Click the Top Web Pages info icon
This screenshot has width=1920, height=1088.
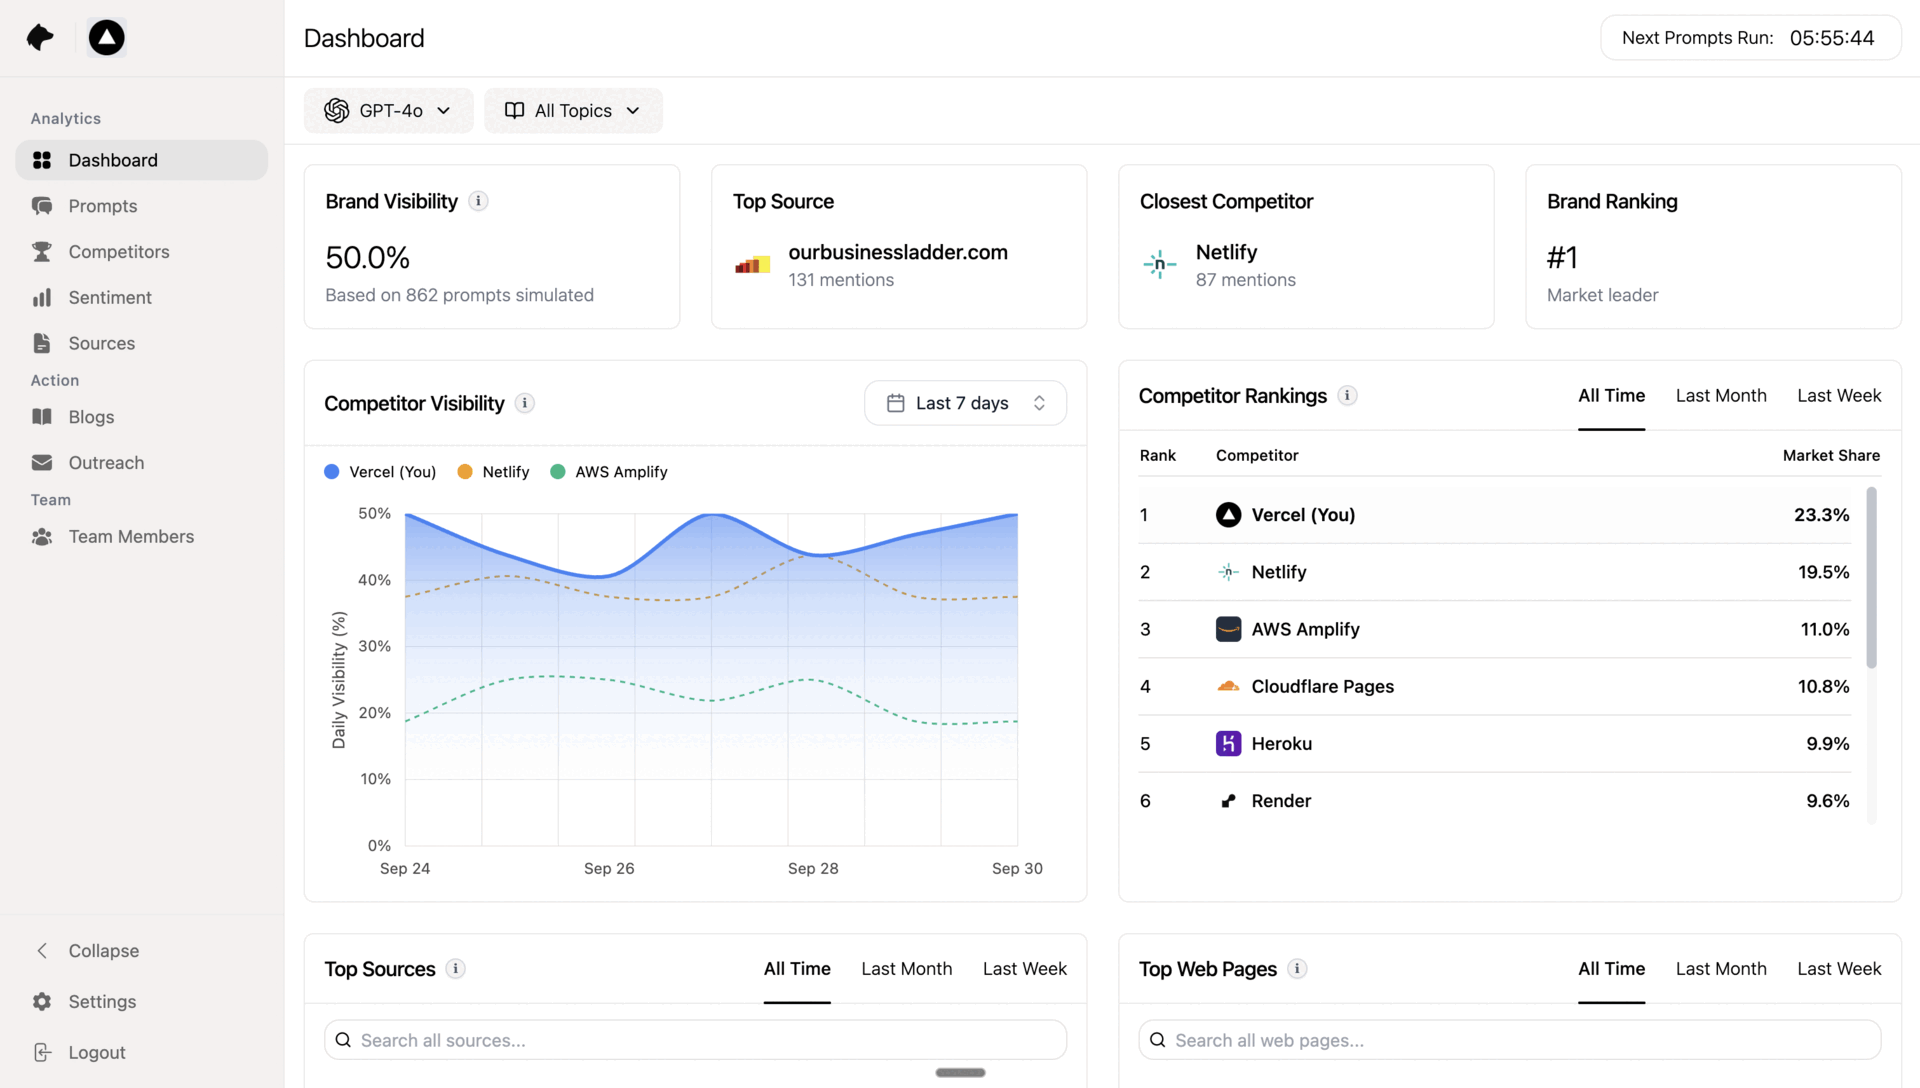click(x=1297, y=969)
